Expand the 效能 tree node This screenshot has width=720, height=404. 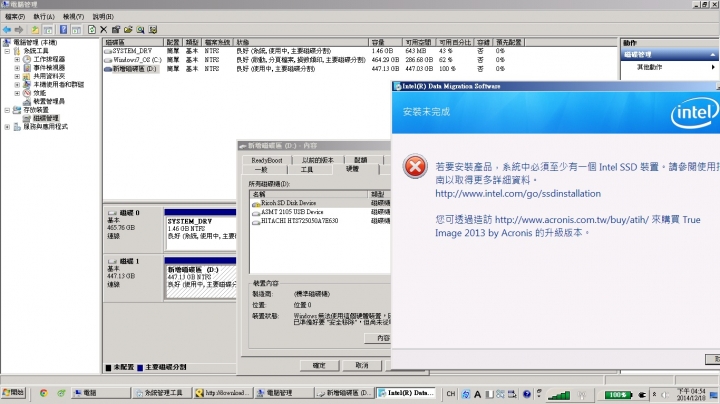[x=17, y=93]
